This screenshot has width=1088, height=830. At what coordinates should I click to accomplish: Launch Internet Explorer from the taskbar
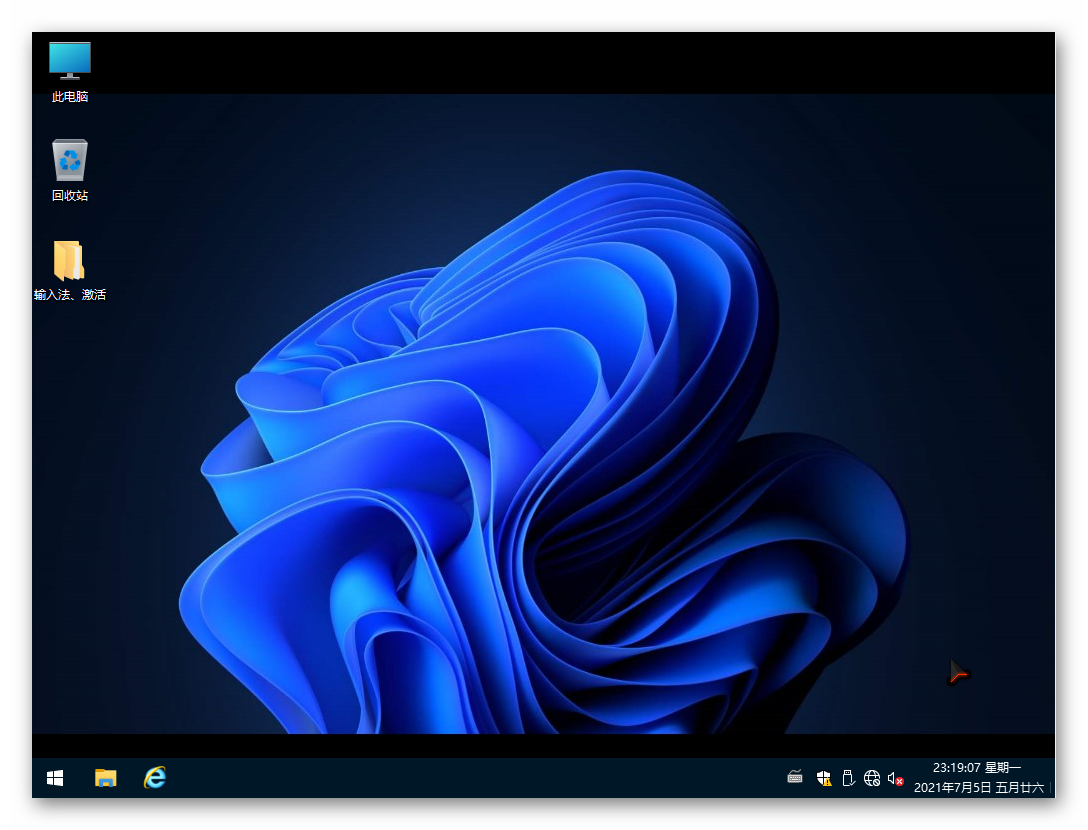pos(155,778)
